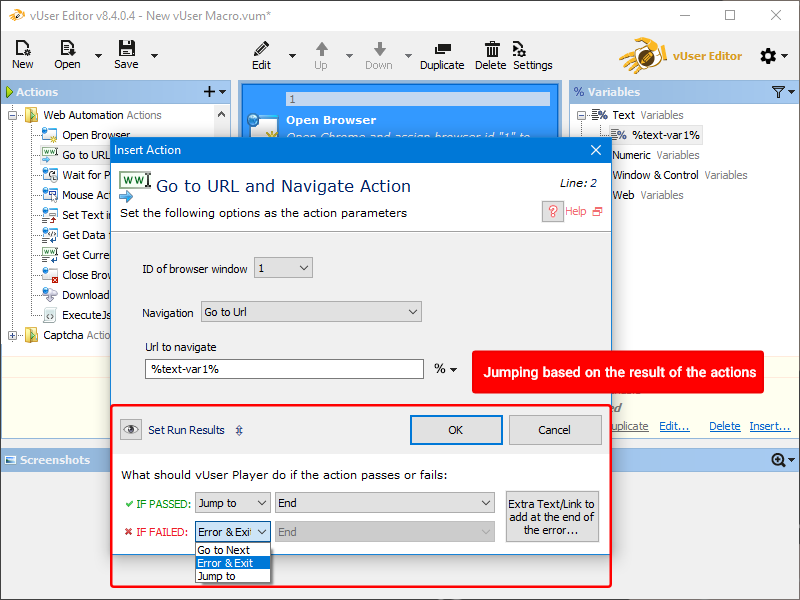Screen dimensions: 800x600
Task: Open the Navigation Go to Url dropdown
Action: (311, 312)
